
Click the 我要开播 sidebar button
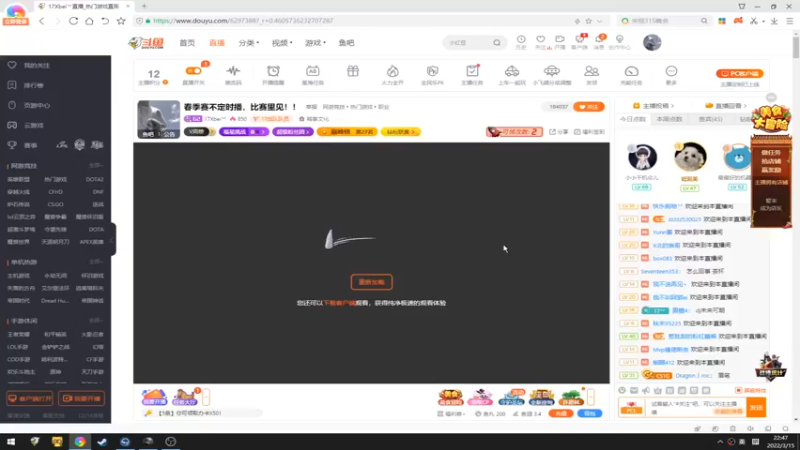[x=82, y=398]
